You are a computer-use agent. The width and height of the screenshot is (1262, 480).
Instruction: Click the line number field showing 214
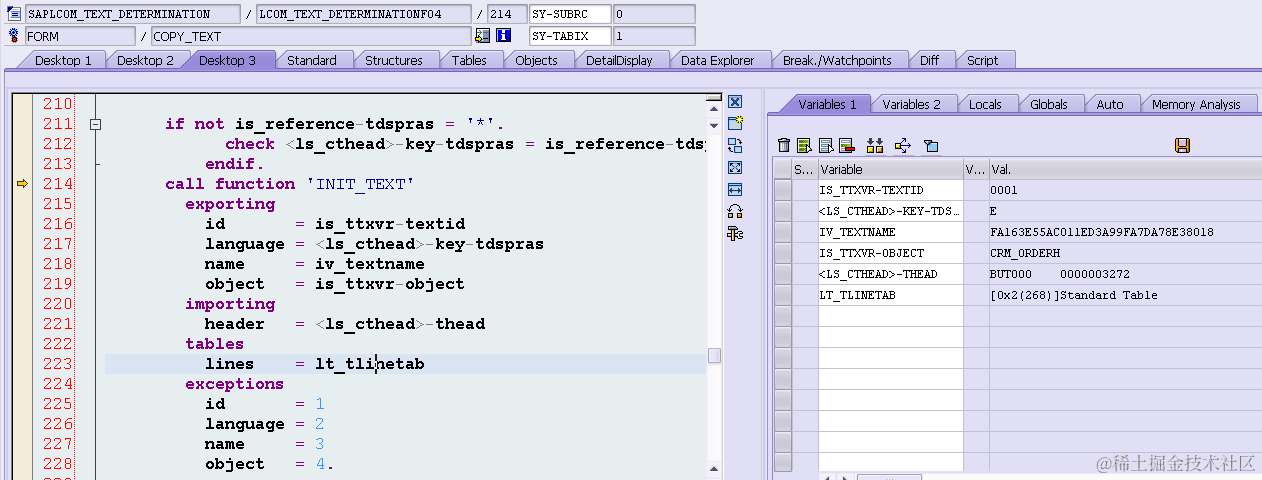click(x=506, y=14)
